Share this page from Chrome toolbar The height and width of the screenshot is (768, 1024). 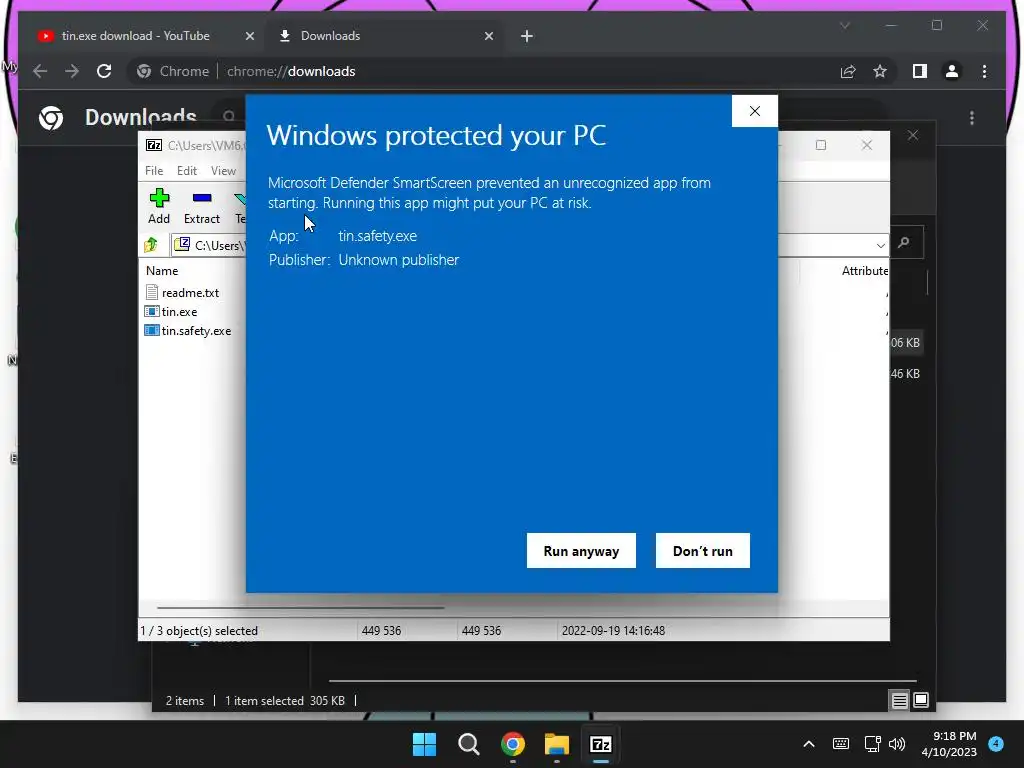click(848, 71)
